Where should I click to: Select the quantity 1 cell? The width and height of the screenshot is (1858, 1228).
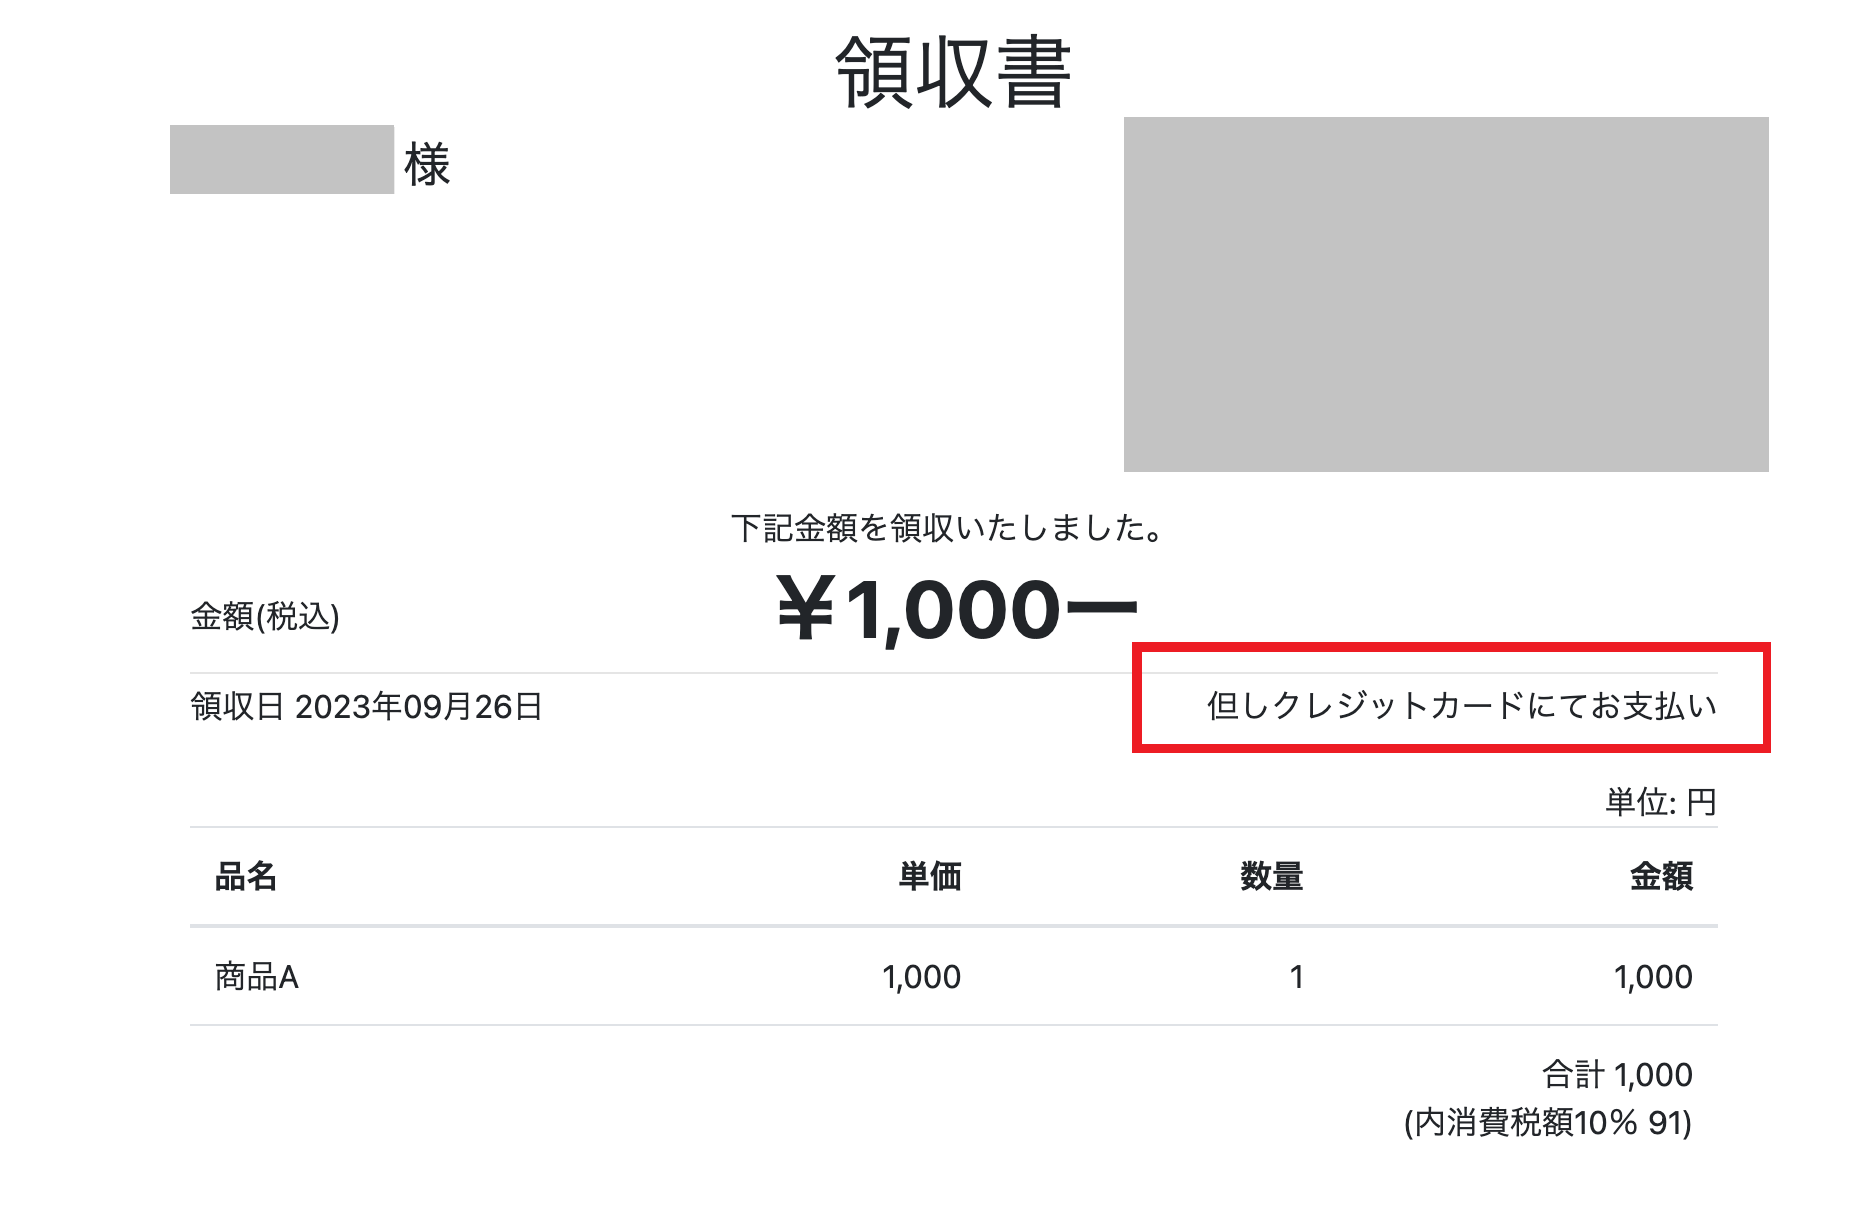point(1297,977)
